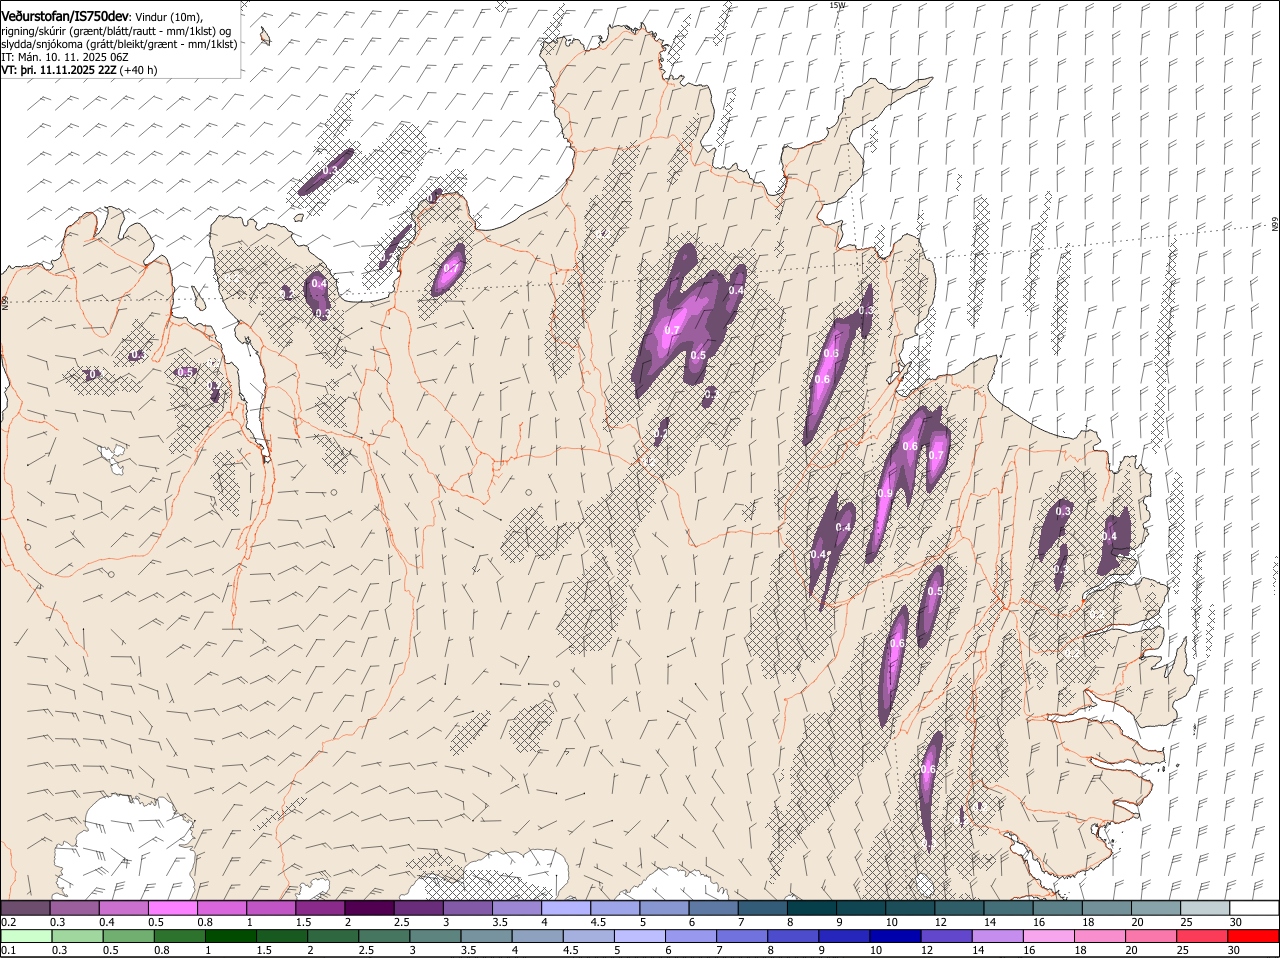Image resolution: width=1280 pixels, height=958 pixels.
Task: Pick lower legend swatch between 0.3 and 0.5
Action: [77, 936]
